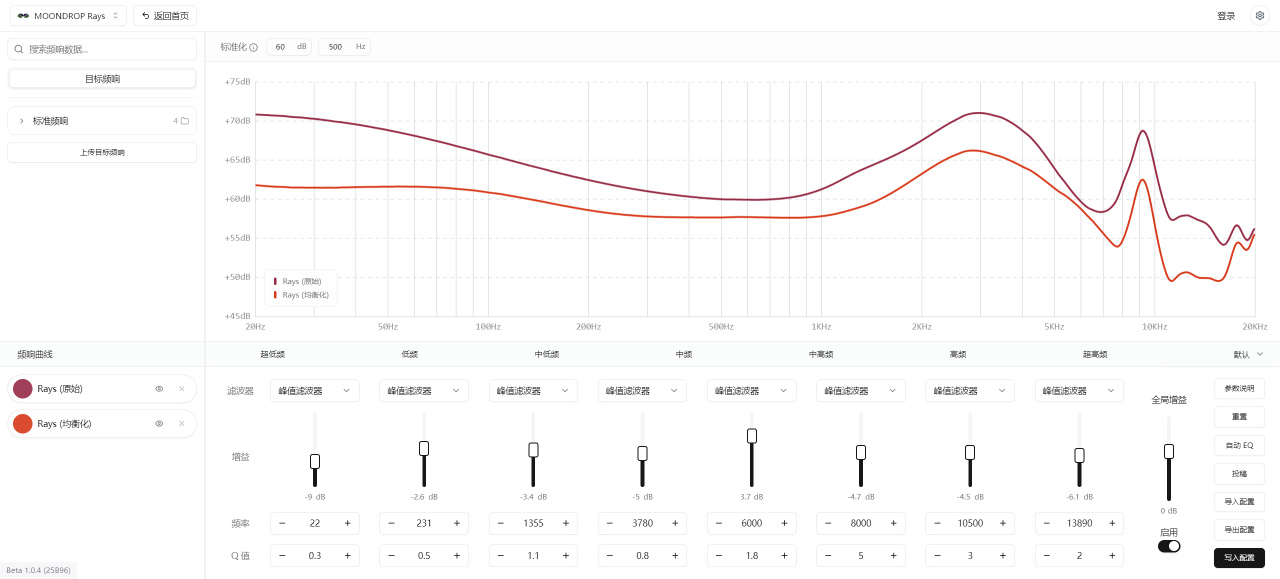Increase frequency 1355 with plus
The image size is (1280, 579).
pos(566,523)
